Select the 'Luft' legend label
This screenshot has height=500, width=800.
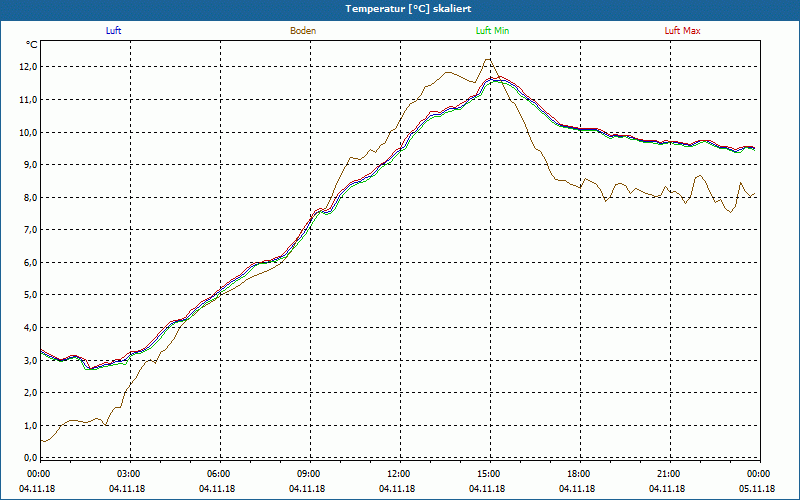click(113, 31)
